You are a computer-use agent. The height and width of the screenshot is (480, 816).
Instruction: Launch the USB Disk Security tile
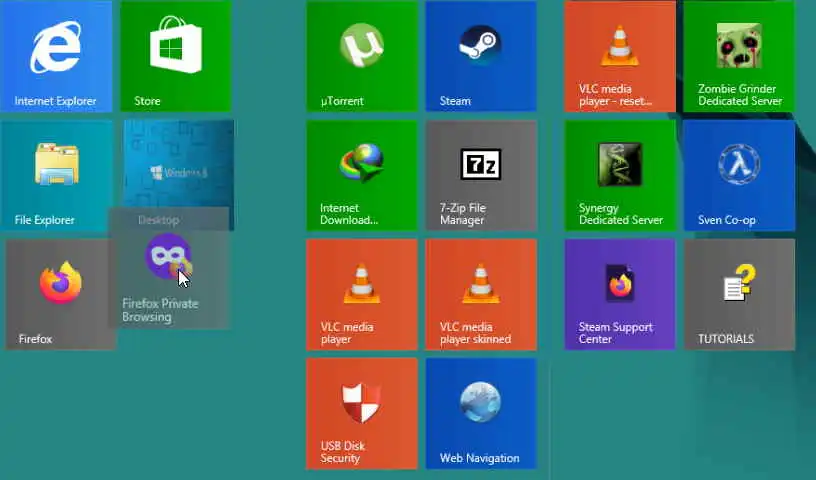(x=362, y=413)
